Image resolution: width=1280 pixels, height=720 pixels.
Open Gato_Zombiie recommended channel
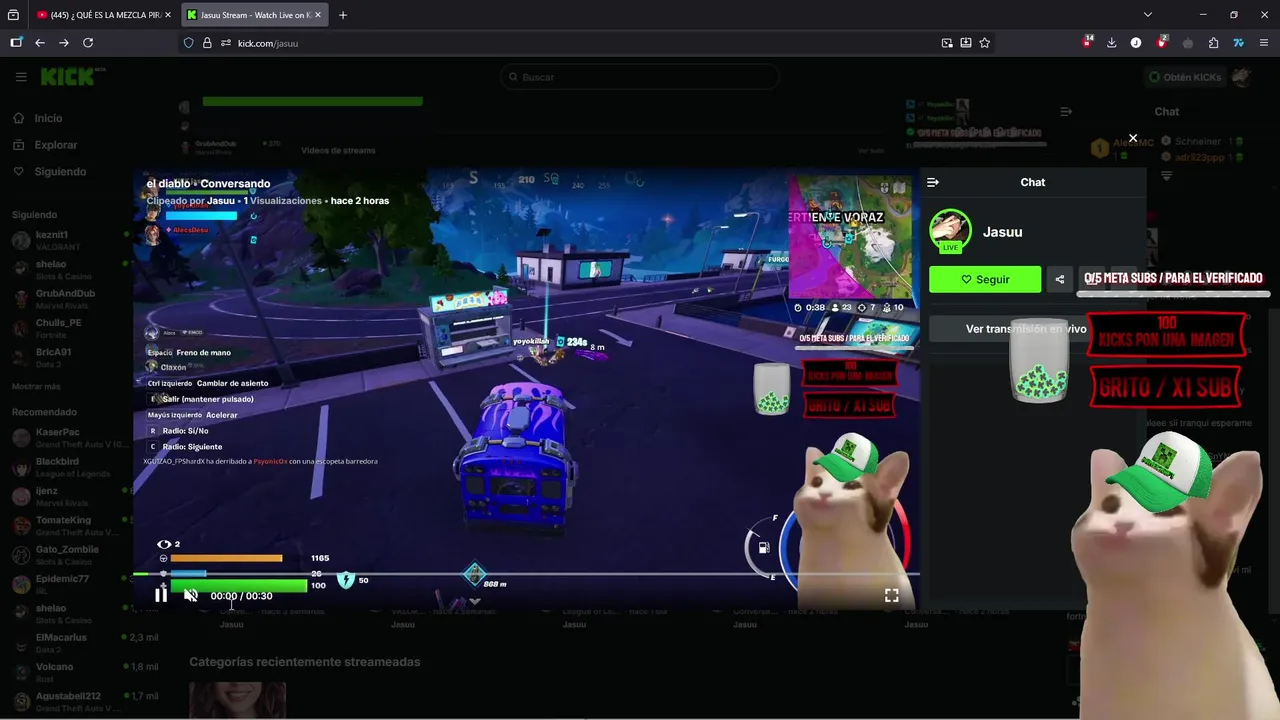[67, 554]
